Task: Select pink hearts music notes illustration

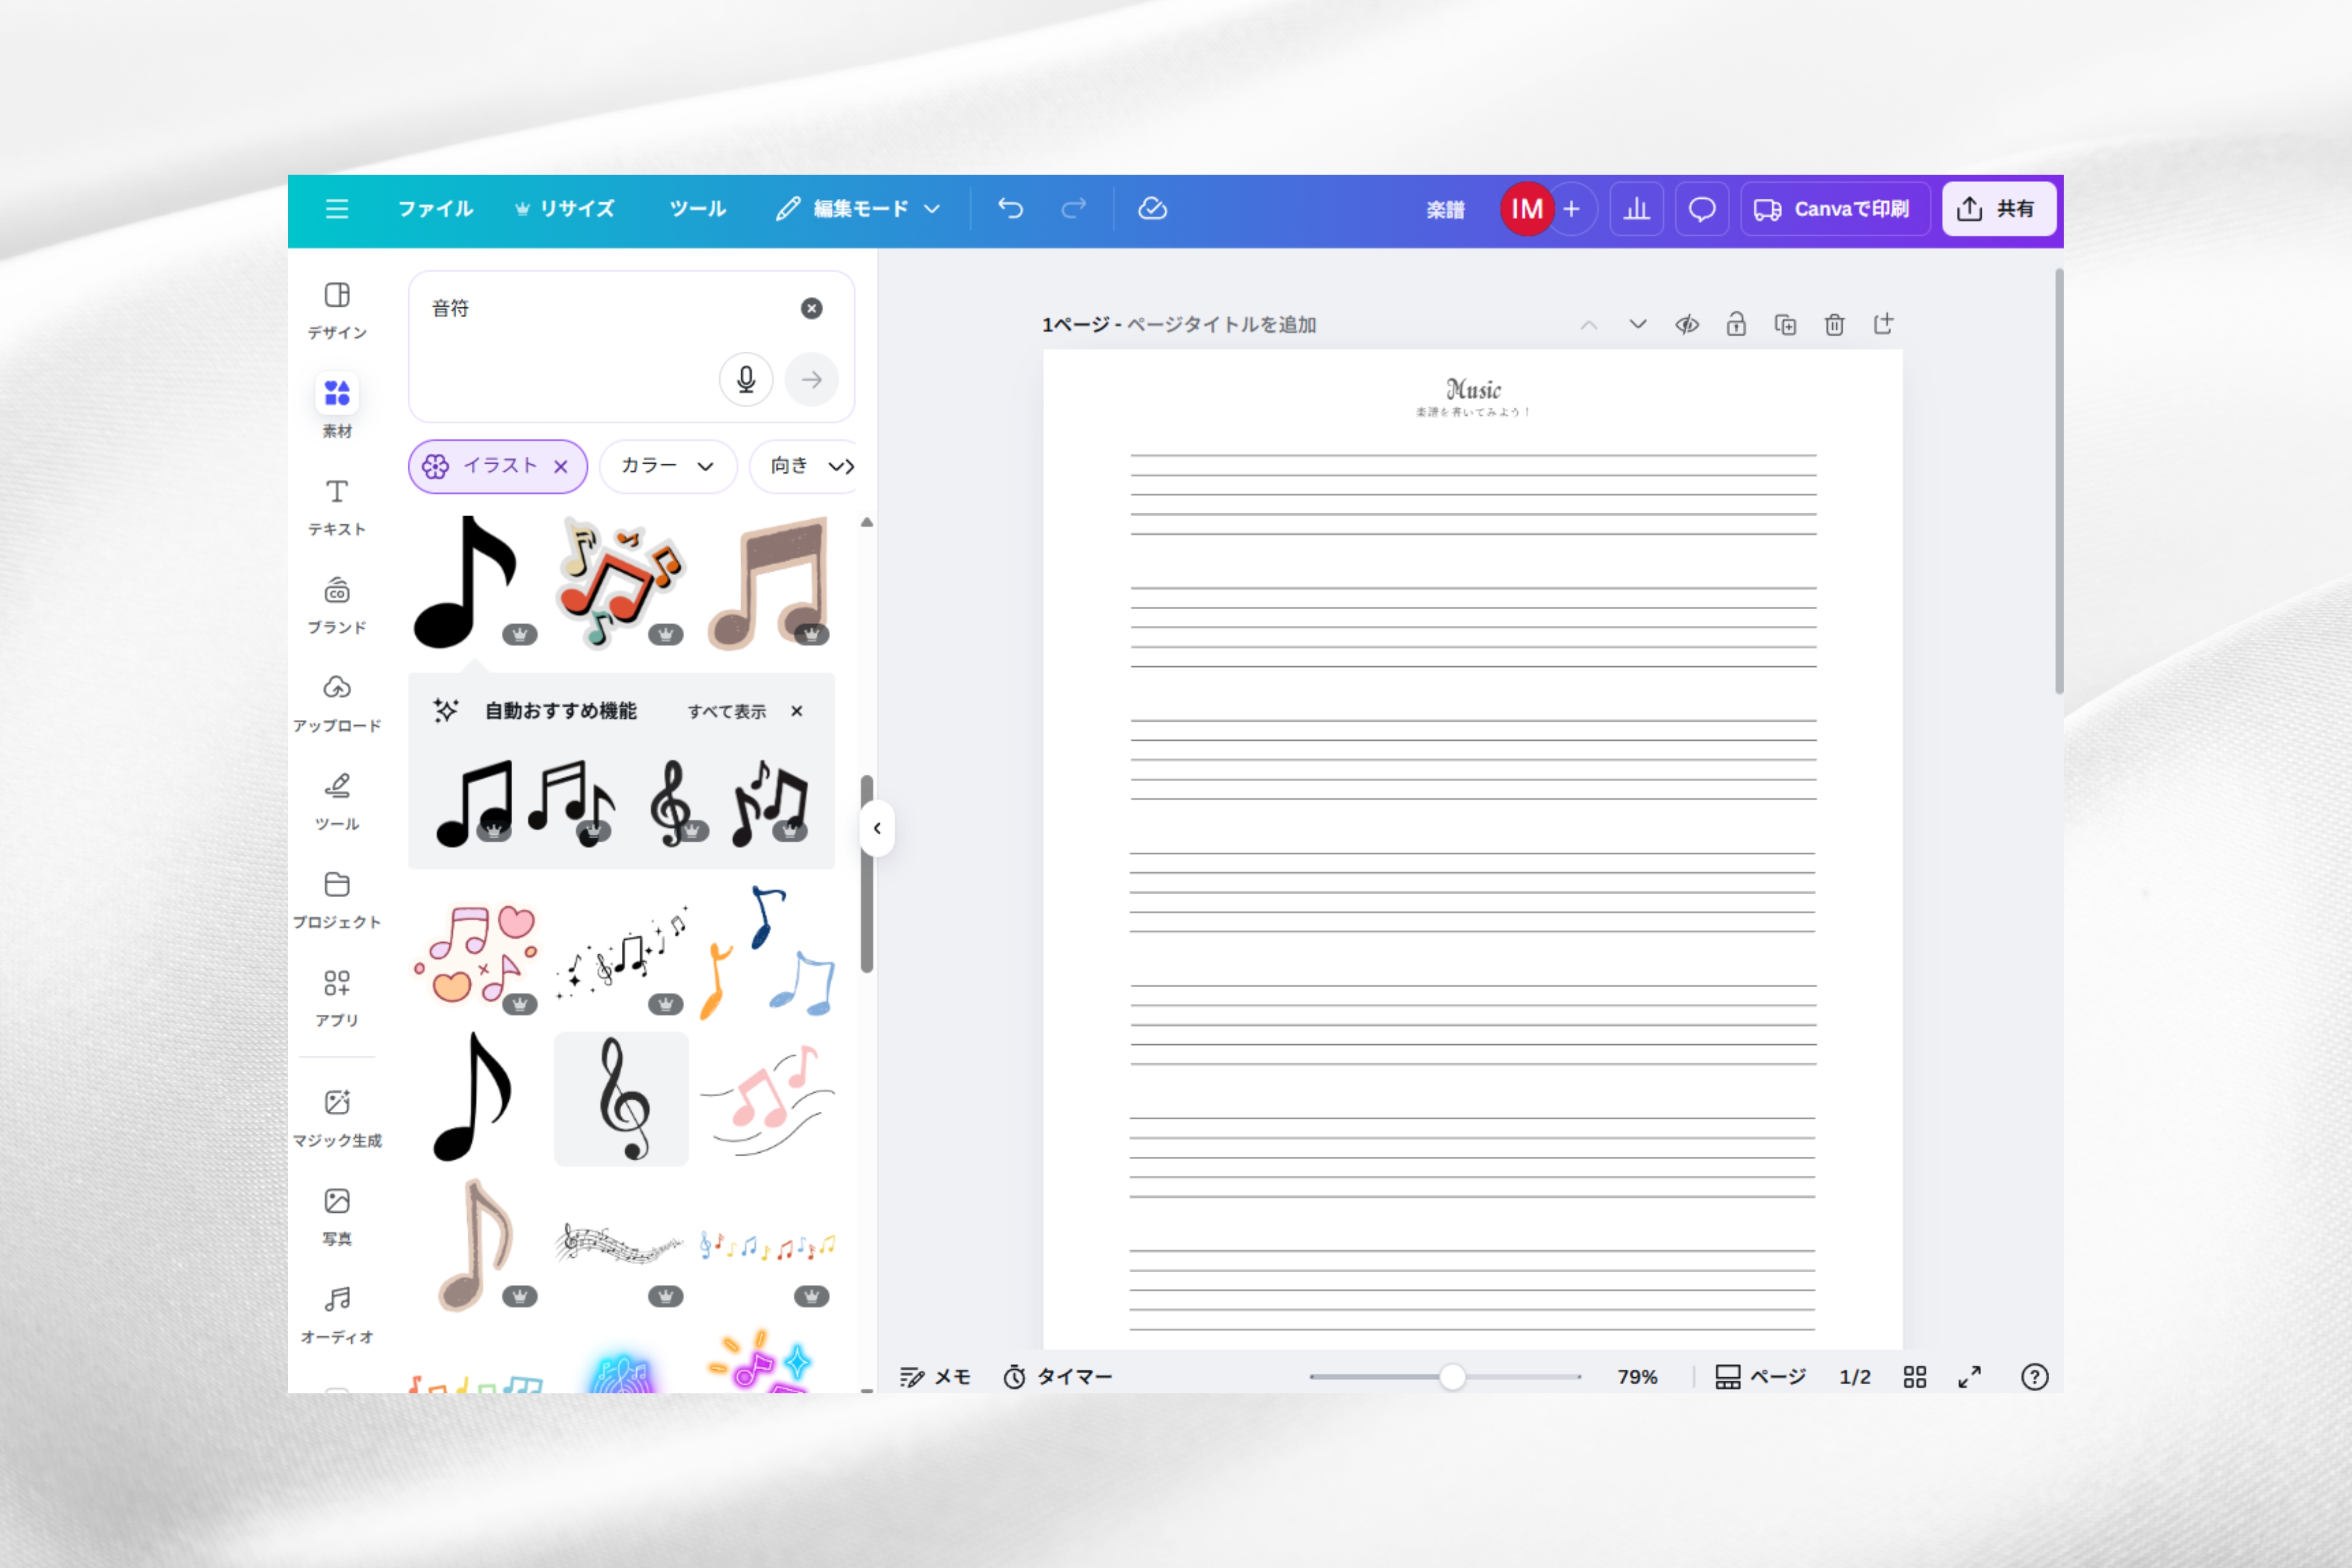Action: (475, 954)
